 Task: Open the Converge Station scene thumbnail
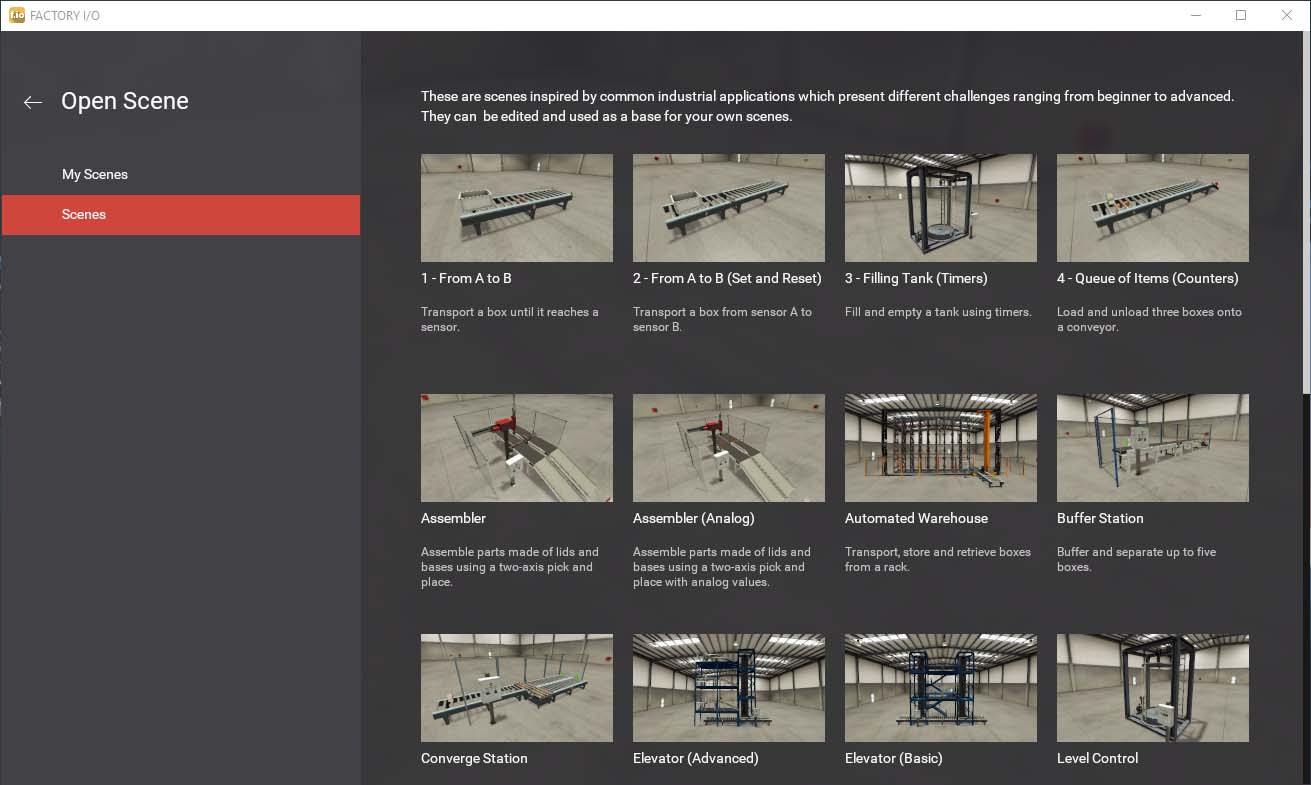click(x=517, y=688)
